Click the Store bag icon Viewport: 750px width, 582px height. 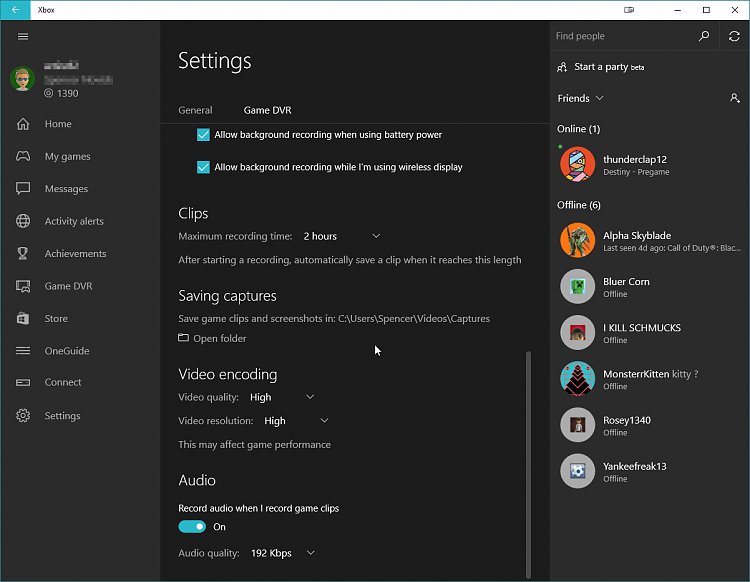click(x=23, y=318)
